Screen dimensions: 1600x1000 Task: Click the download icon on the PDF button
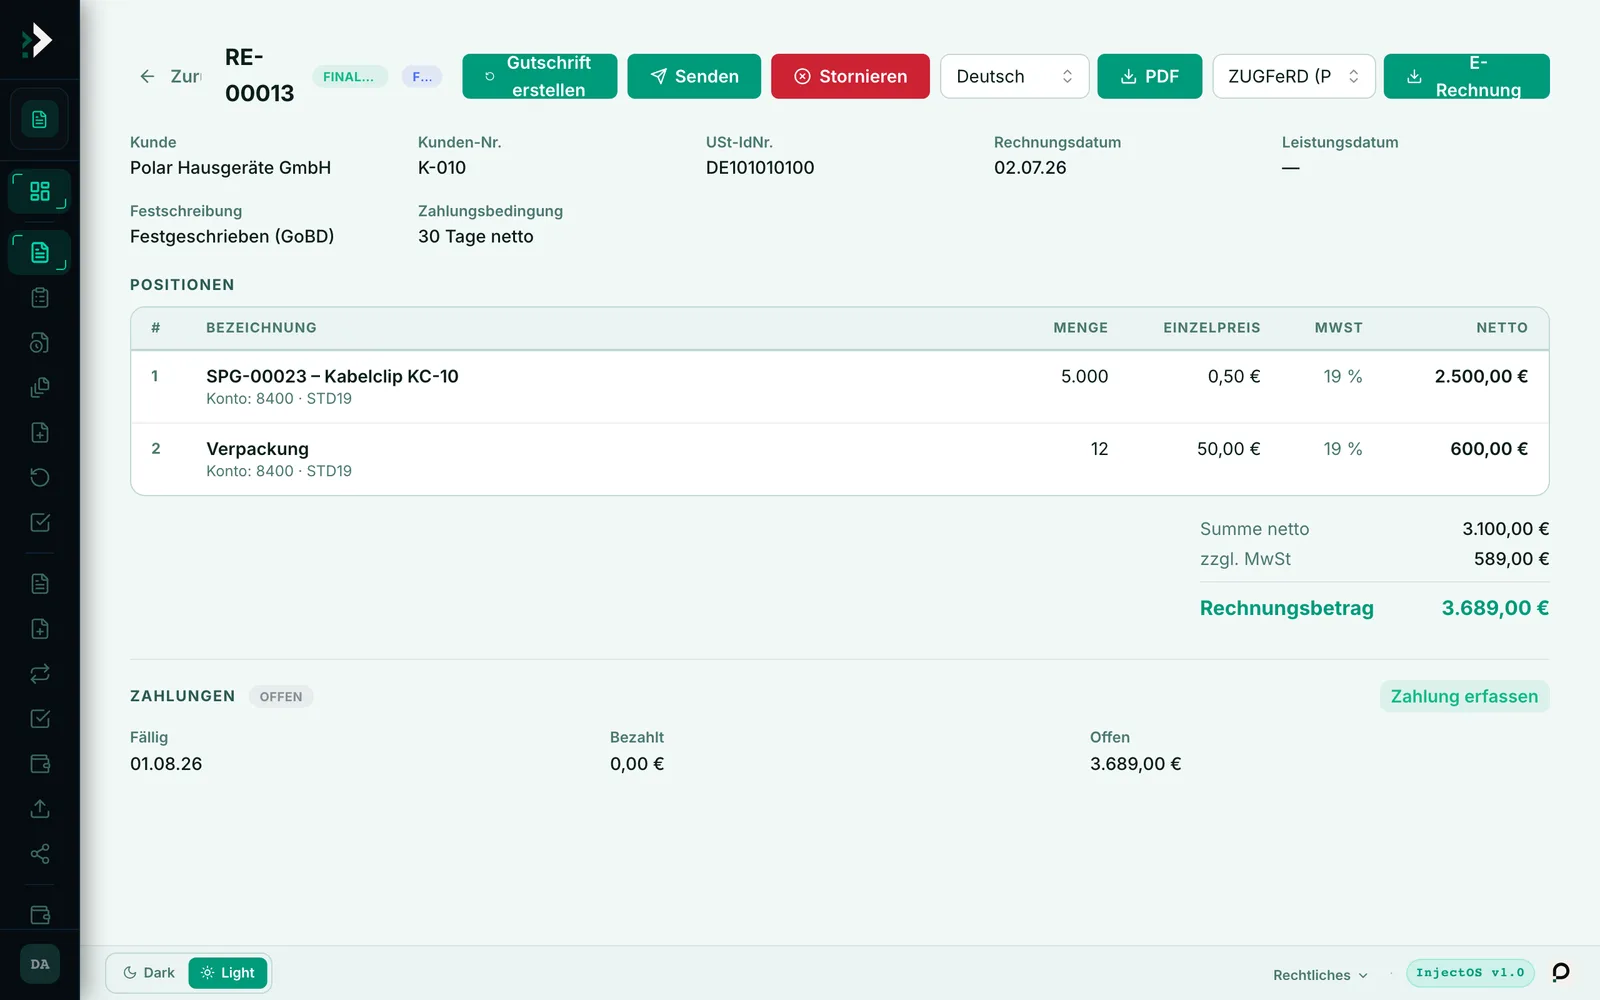(1128, 77)
